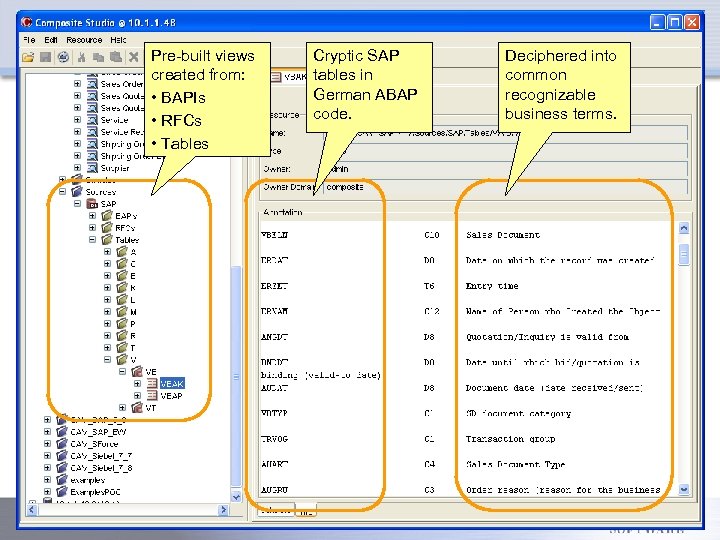Click the Owner Domain field showing composite
The image size is (720, 540).
(505, 187)
